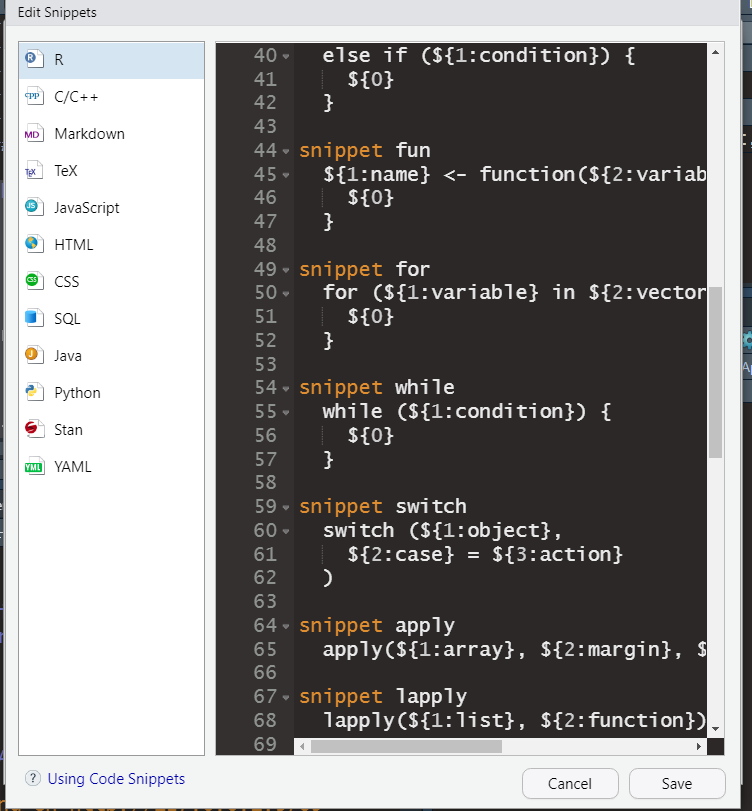Choose HTML in language list
752x811 pixels.
112,245
